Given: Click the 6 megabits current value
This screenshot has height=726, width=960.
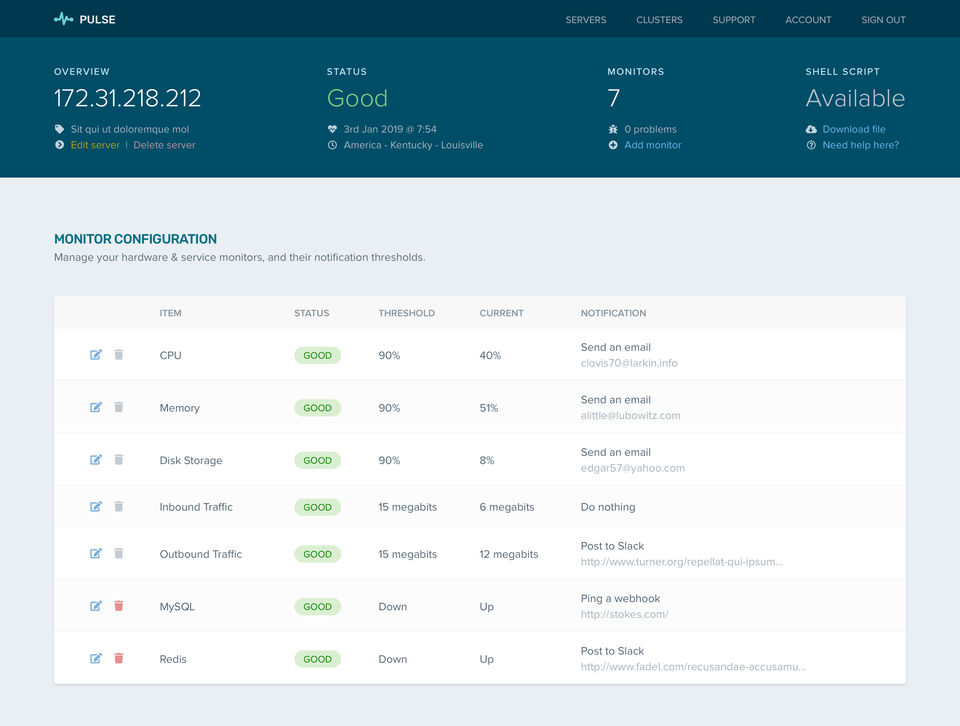Looking at the screenshot, I should pyautogui.click(x=507, y=507).
